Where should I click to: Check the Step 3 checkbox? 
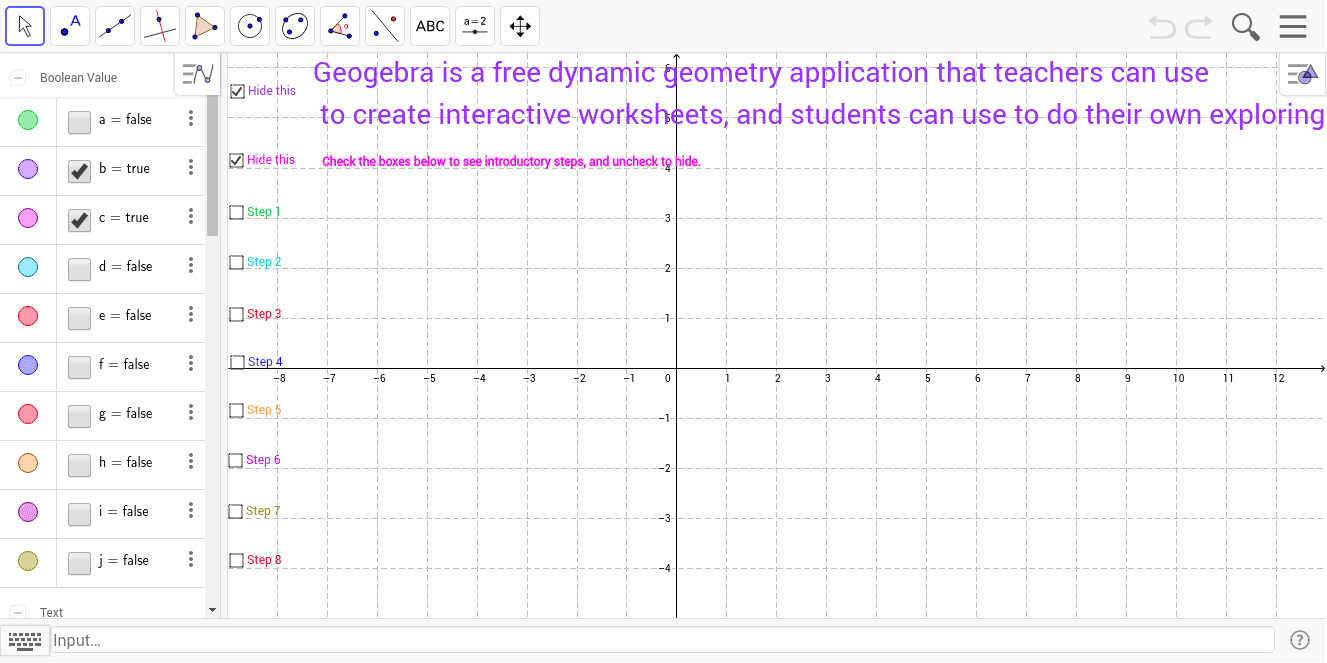(237, 314)
